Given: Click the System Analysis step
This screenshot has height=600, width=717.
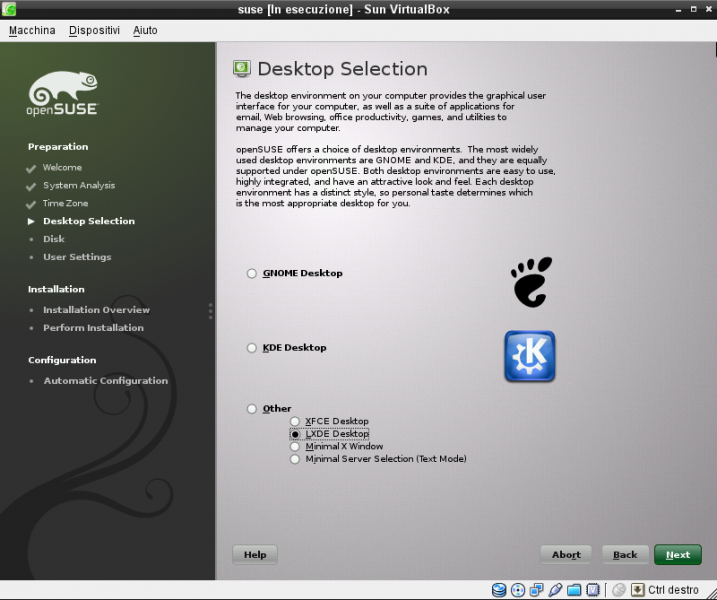Looking at the screenshot, I should (79, 185).
